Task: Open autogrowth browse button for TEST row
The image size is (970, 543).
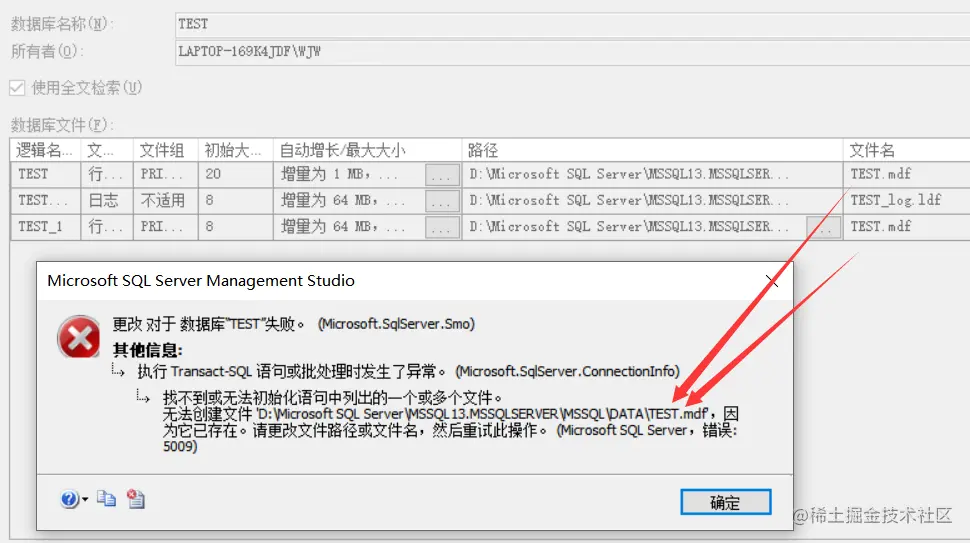Action: point(442,175)
